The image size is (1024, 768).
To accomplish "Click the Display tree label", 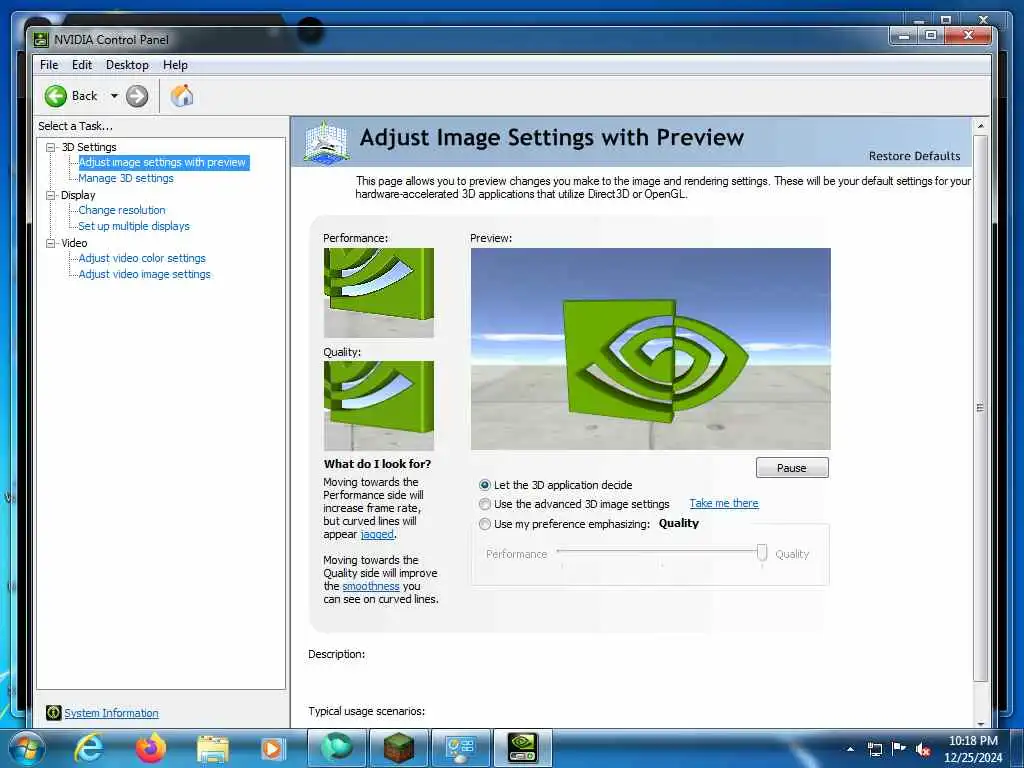I will [x=78, y=195].
